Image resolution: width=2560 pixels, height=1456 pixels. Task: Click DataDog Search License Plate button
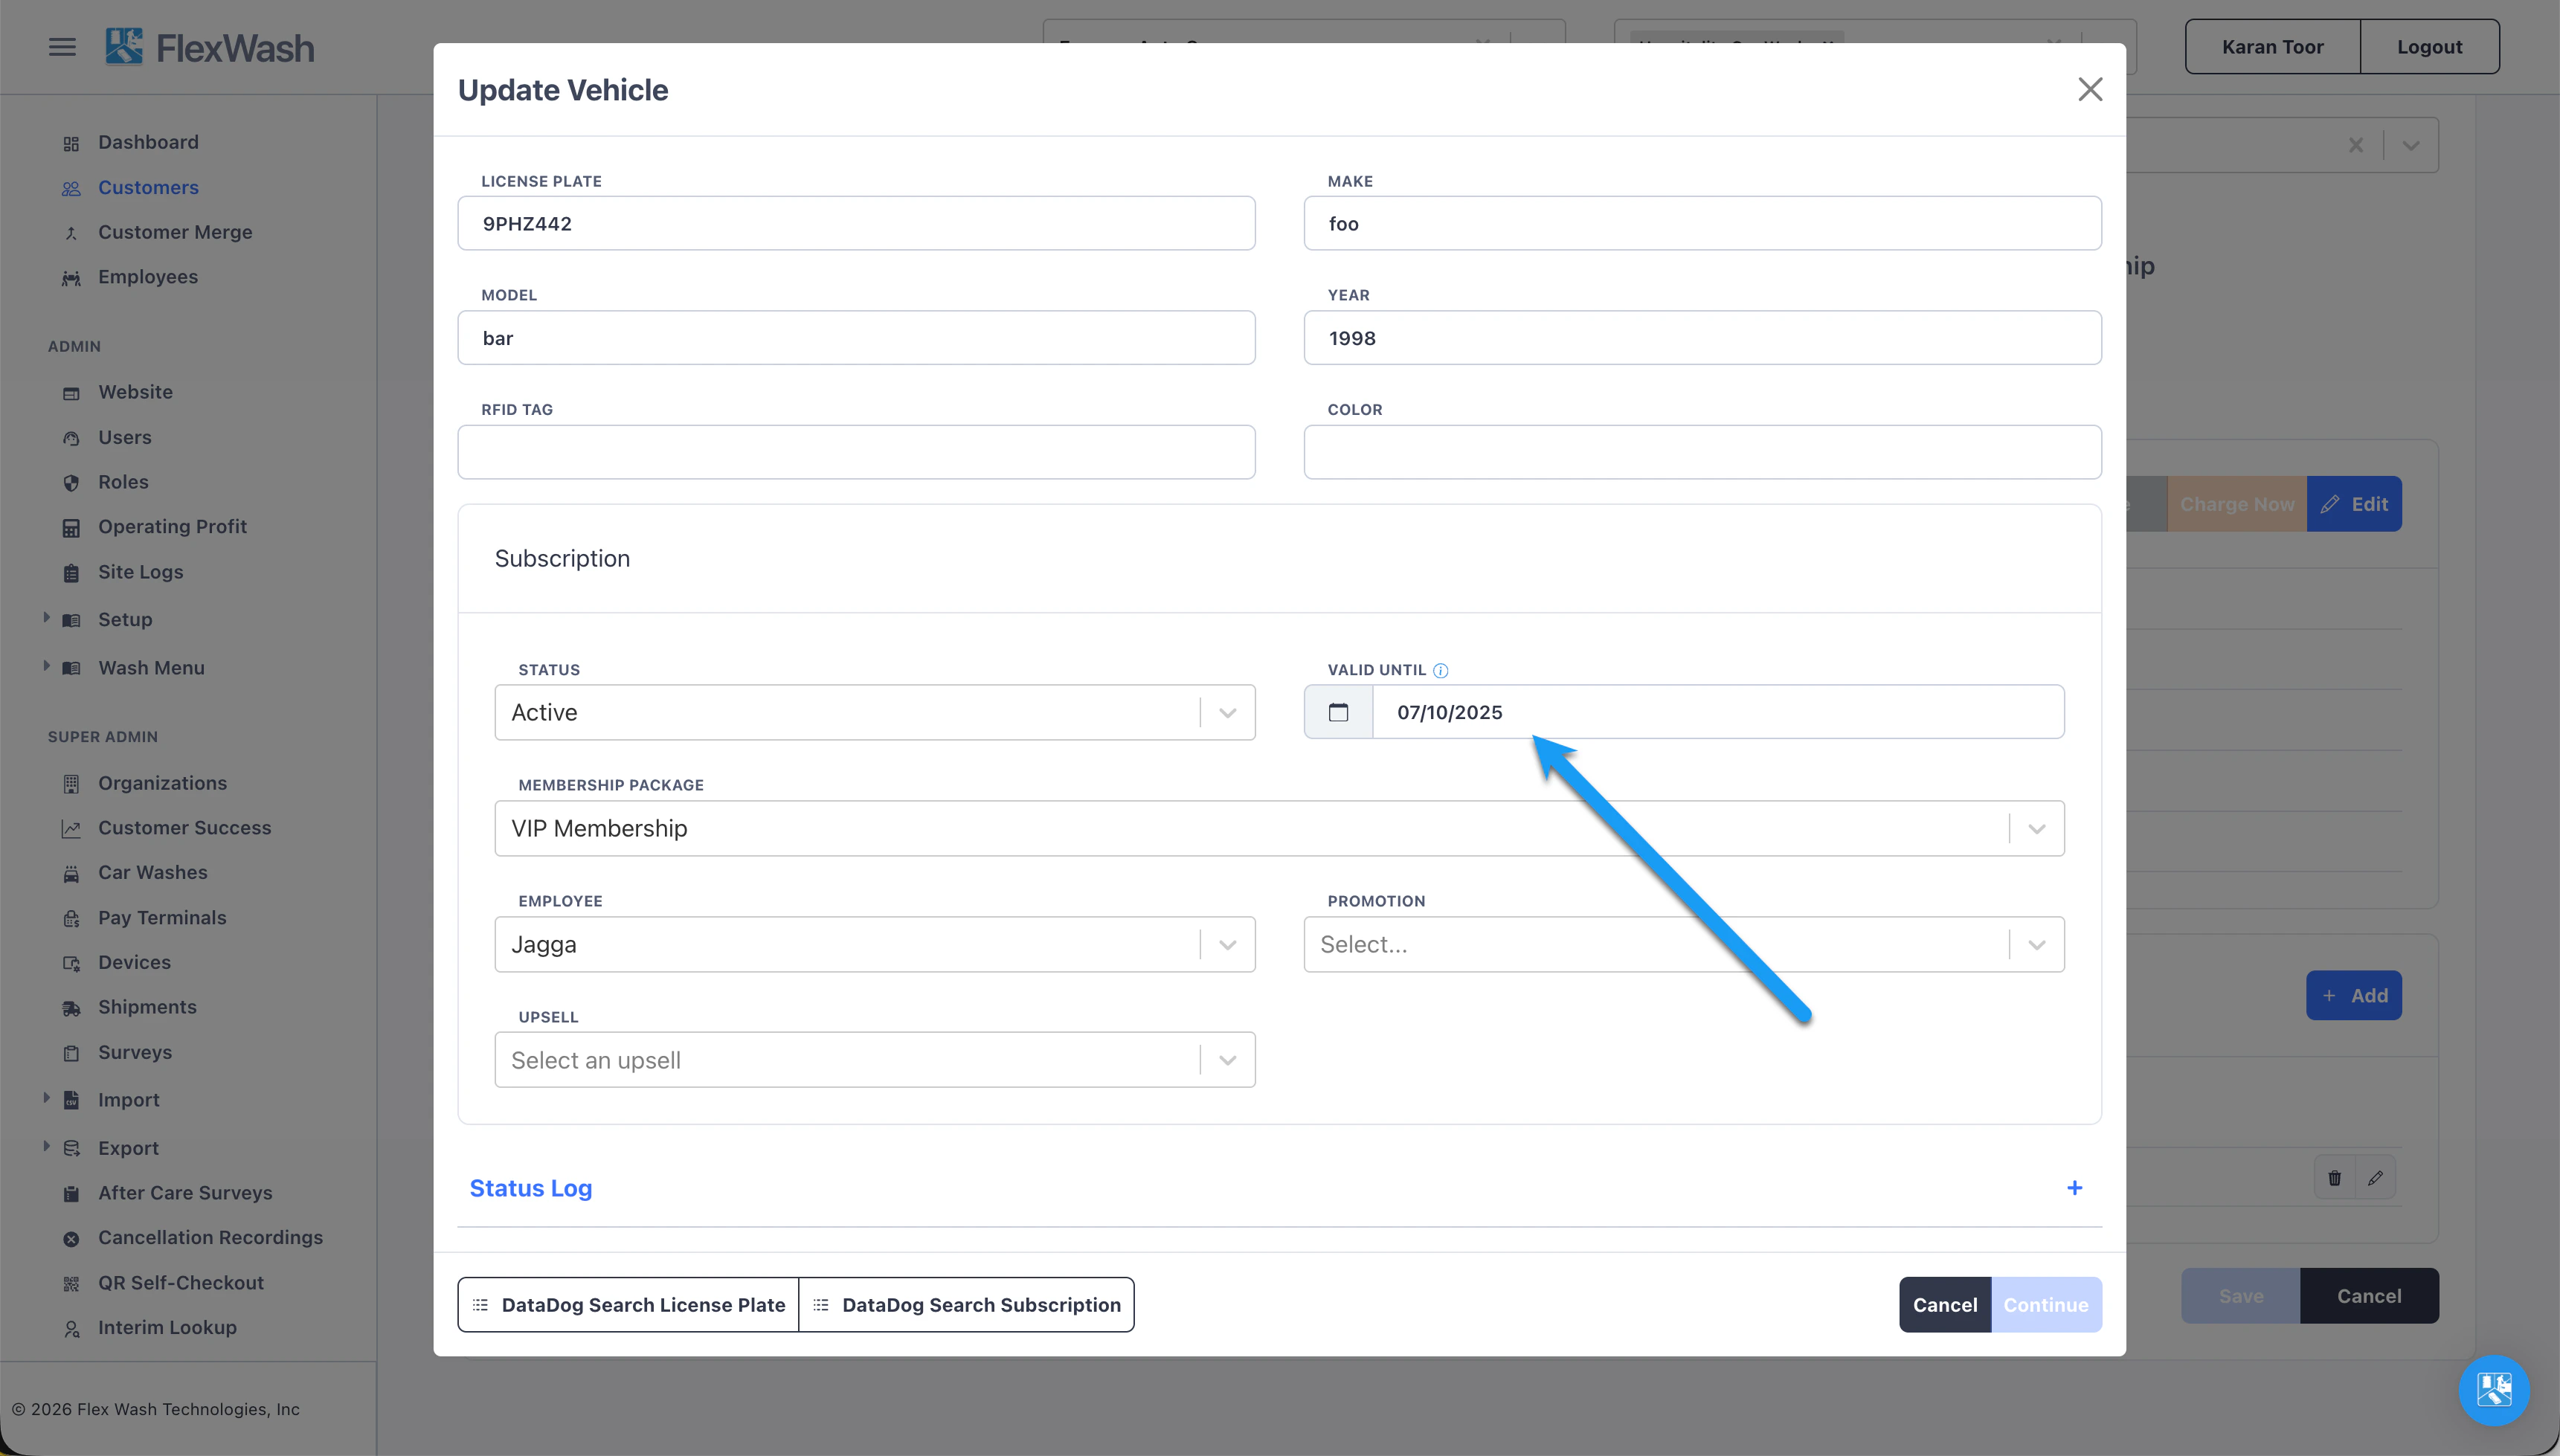pyautogui.click(x=629, y=1305)
